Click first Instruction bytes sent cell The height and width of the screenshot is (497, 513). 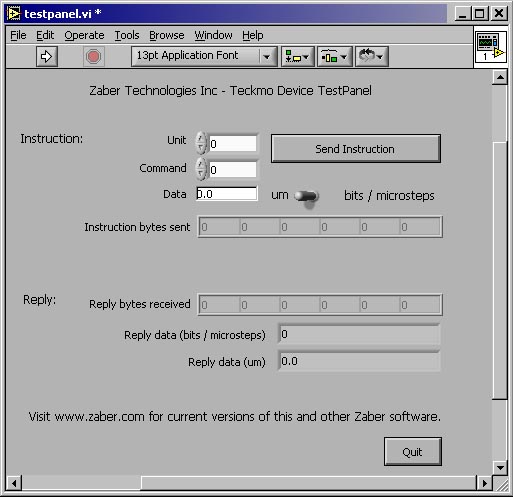point(219,227)
